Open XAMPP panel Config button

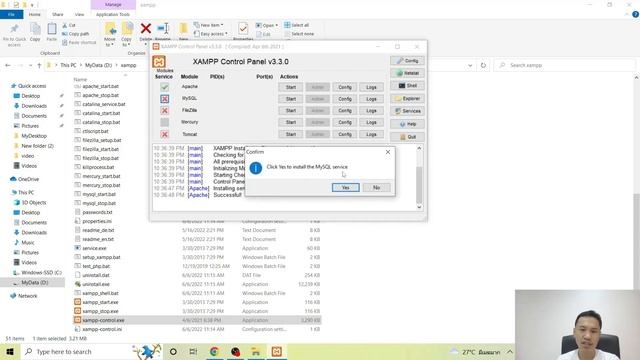point(407,60)
